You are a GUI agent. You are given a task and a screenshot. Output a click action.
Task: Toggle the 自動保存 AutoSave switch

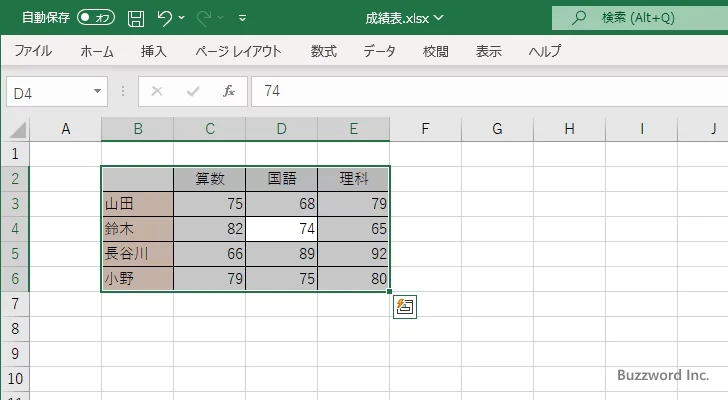[x=95, y=18]
